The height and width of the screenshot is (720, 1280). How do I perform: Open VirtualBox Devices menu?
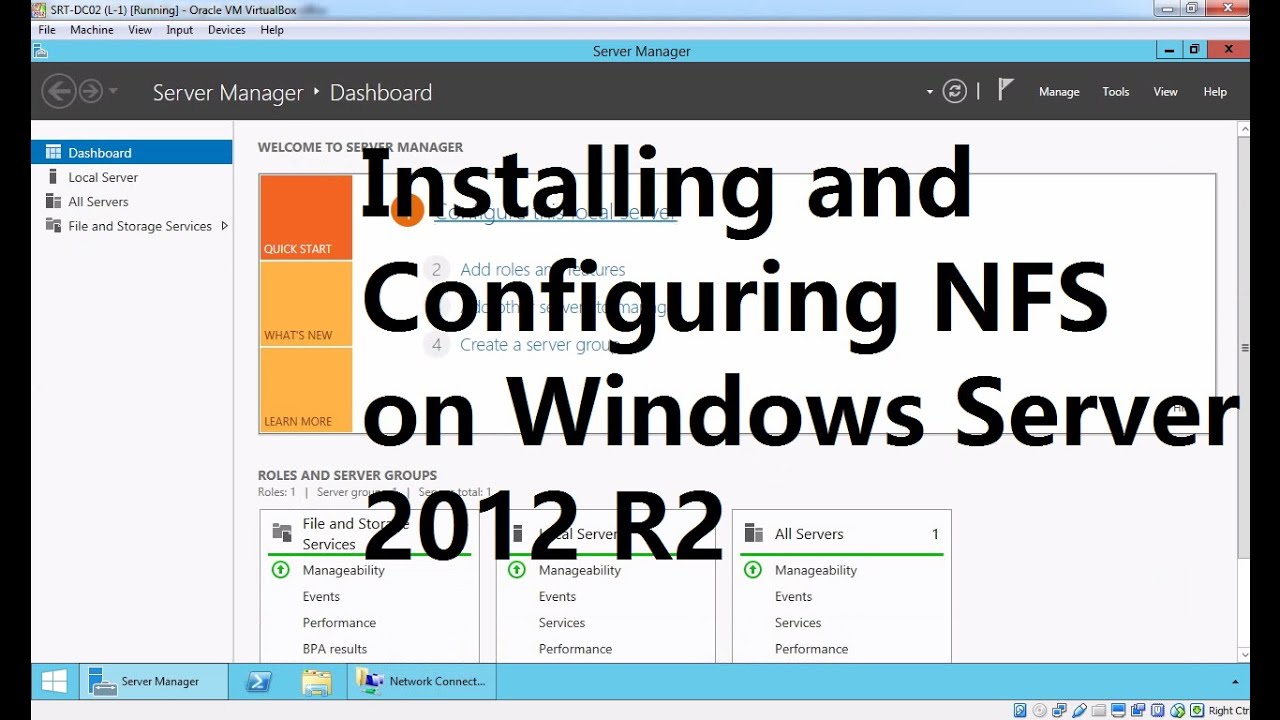click(226, 30)
